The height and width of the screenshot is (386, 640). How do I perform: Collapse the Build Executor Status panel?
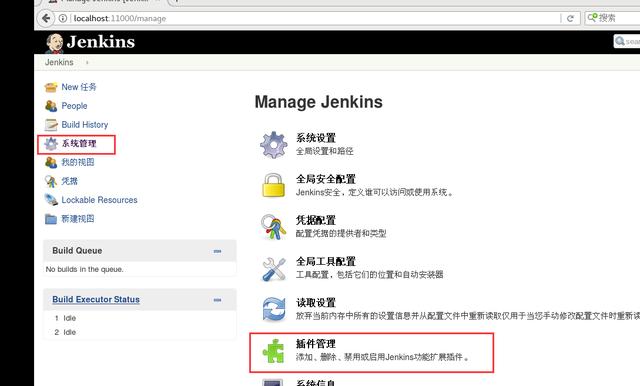[x=217, y=300]
